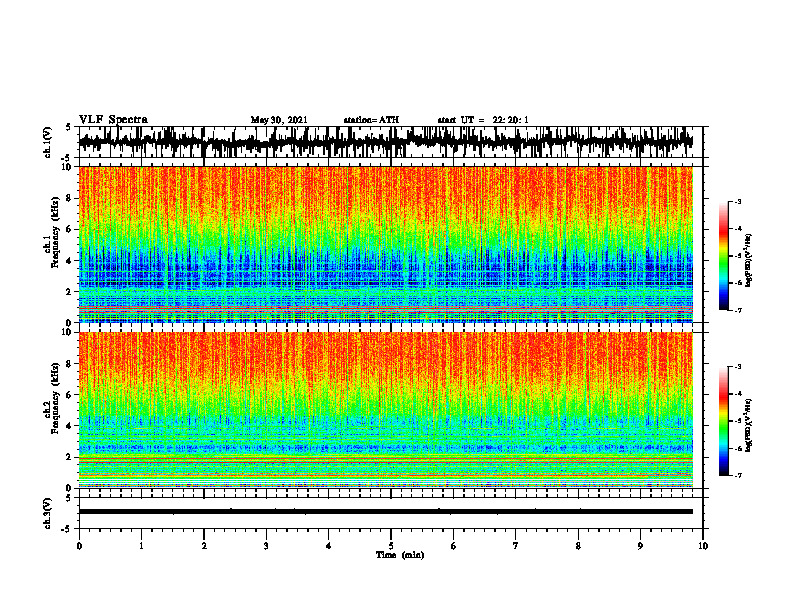Viewport: 792px width, 612px height.
Task: Click the "Time (min)" axis title
Action: point(400,555)
